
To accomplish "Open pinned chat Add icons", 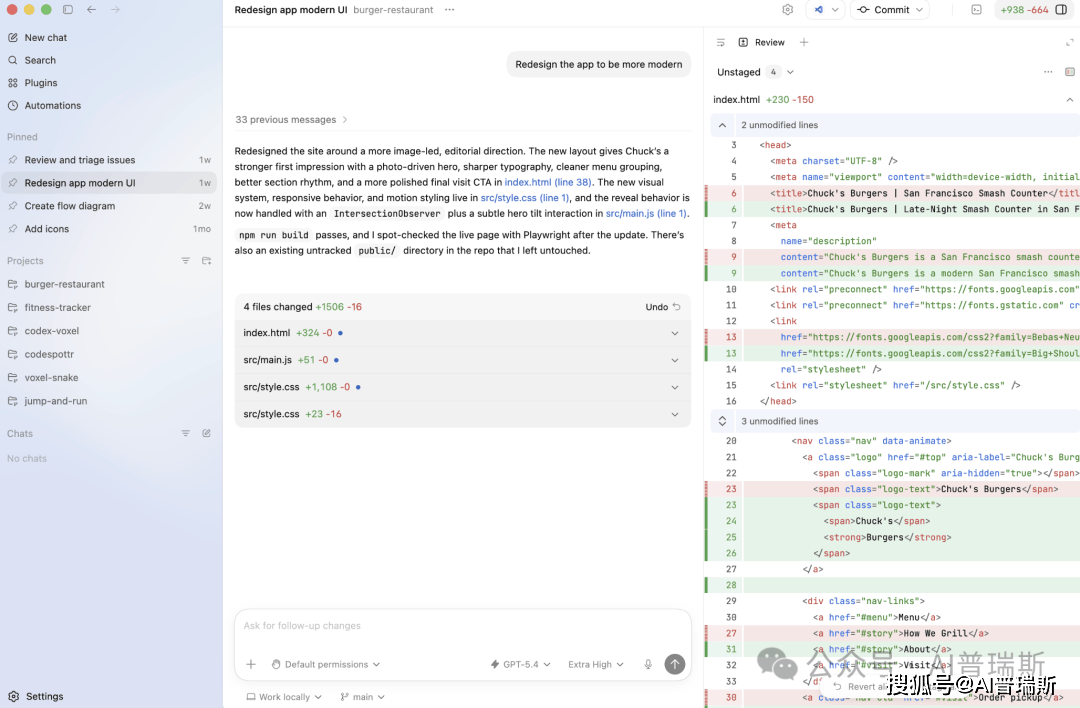I will click(110, 229).
